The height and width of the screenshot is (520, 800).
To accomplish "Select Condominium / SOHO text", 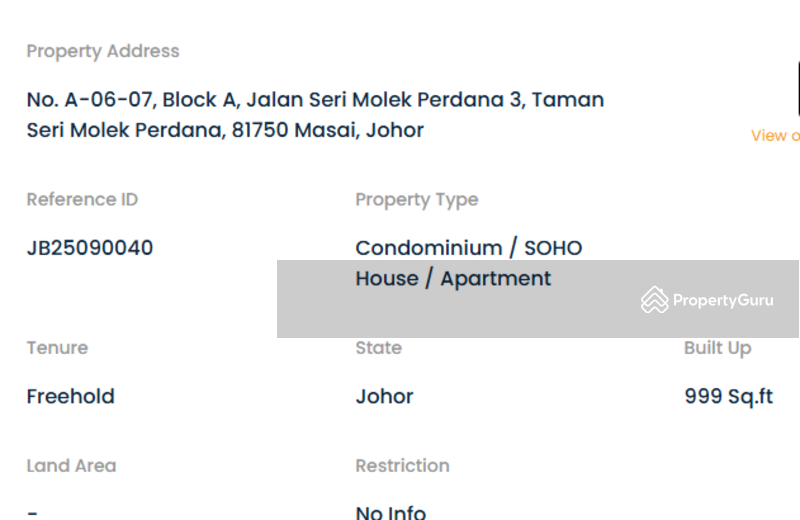I will 469,248.
